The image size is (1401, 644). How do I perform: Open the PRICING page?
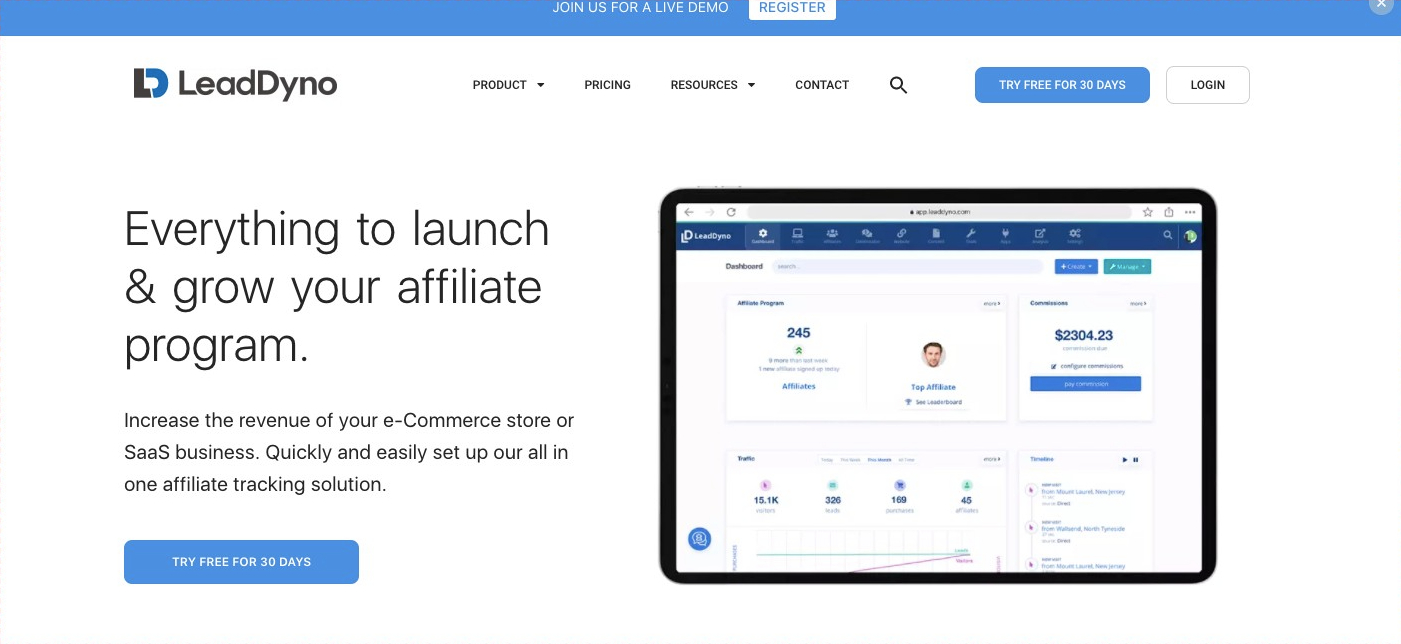point(608,85)
